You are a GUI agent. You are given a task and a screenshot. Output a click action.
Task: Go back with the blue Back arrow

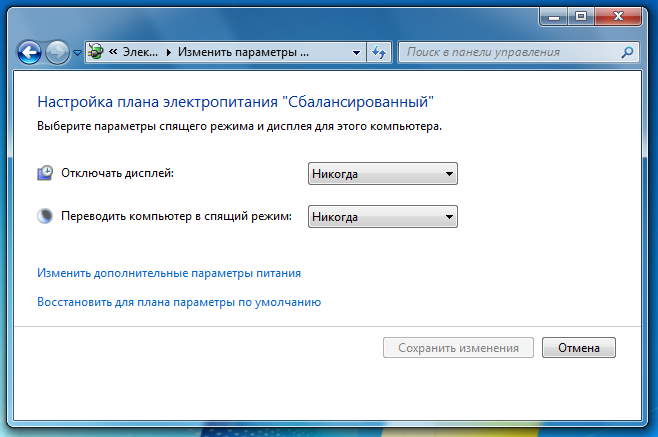[x=29, y=53]
